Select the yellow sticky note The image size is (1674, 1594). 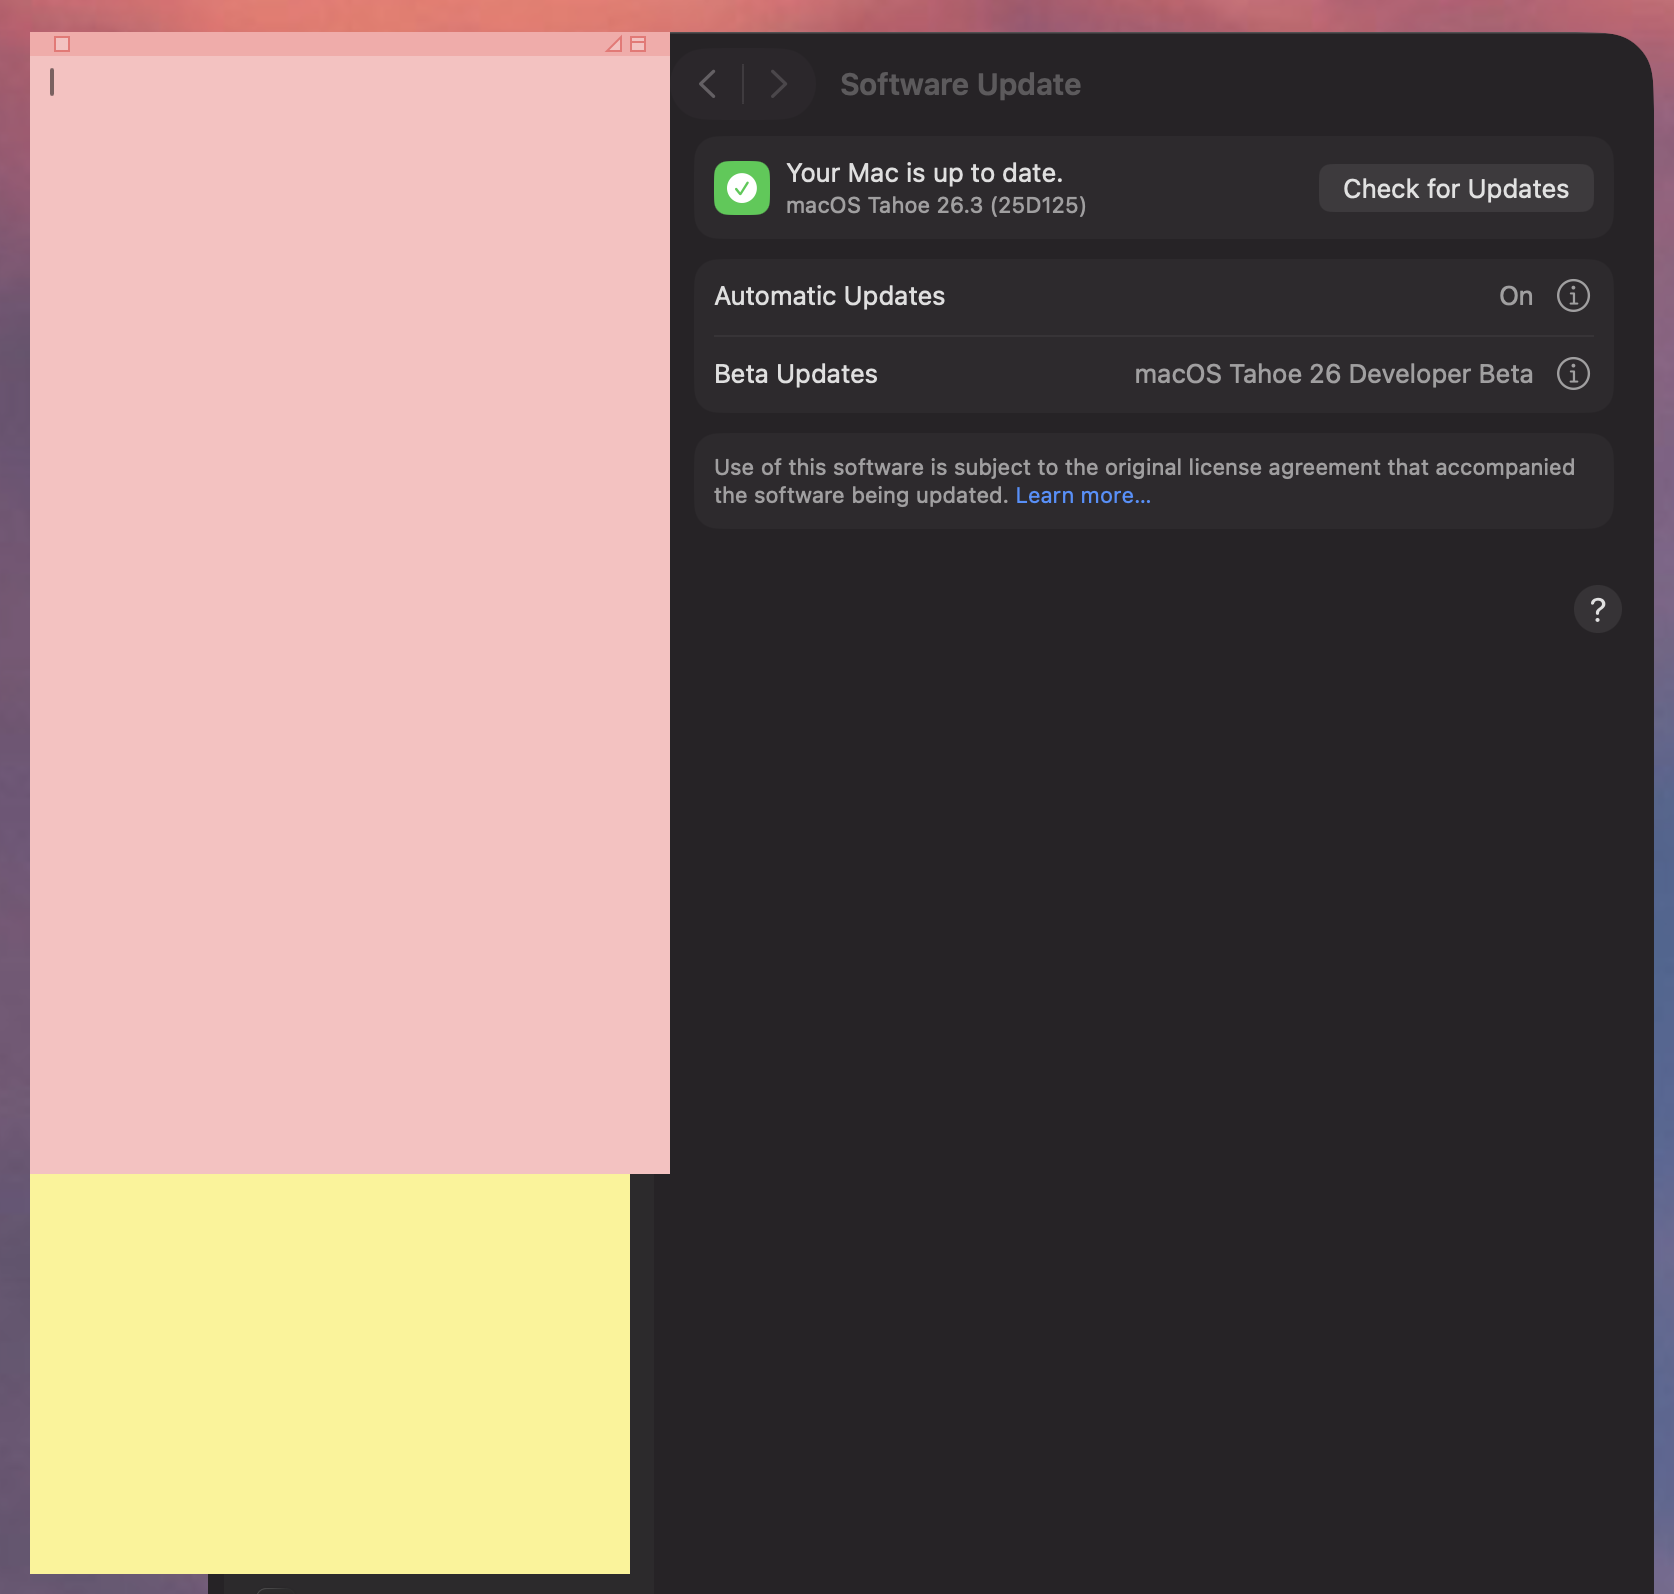point(330,1374)
